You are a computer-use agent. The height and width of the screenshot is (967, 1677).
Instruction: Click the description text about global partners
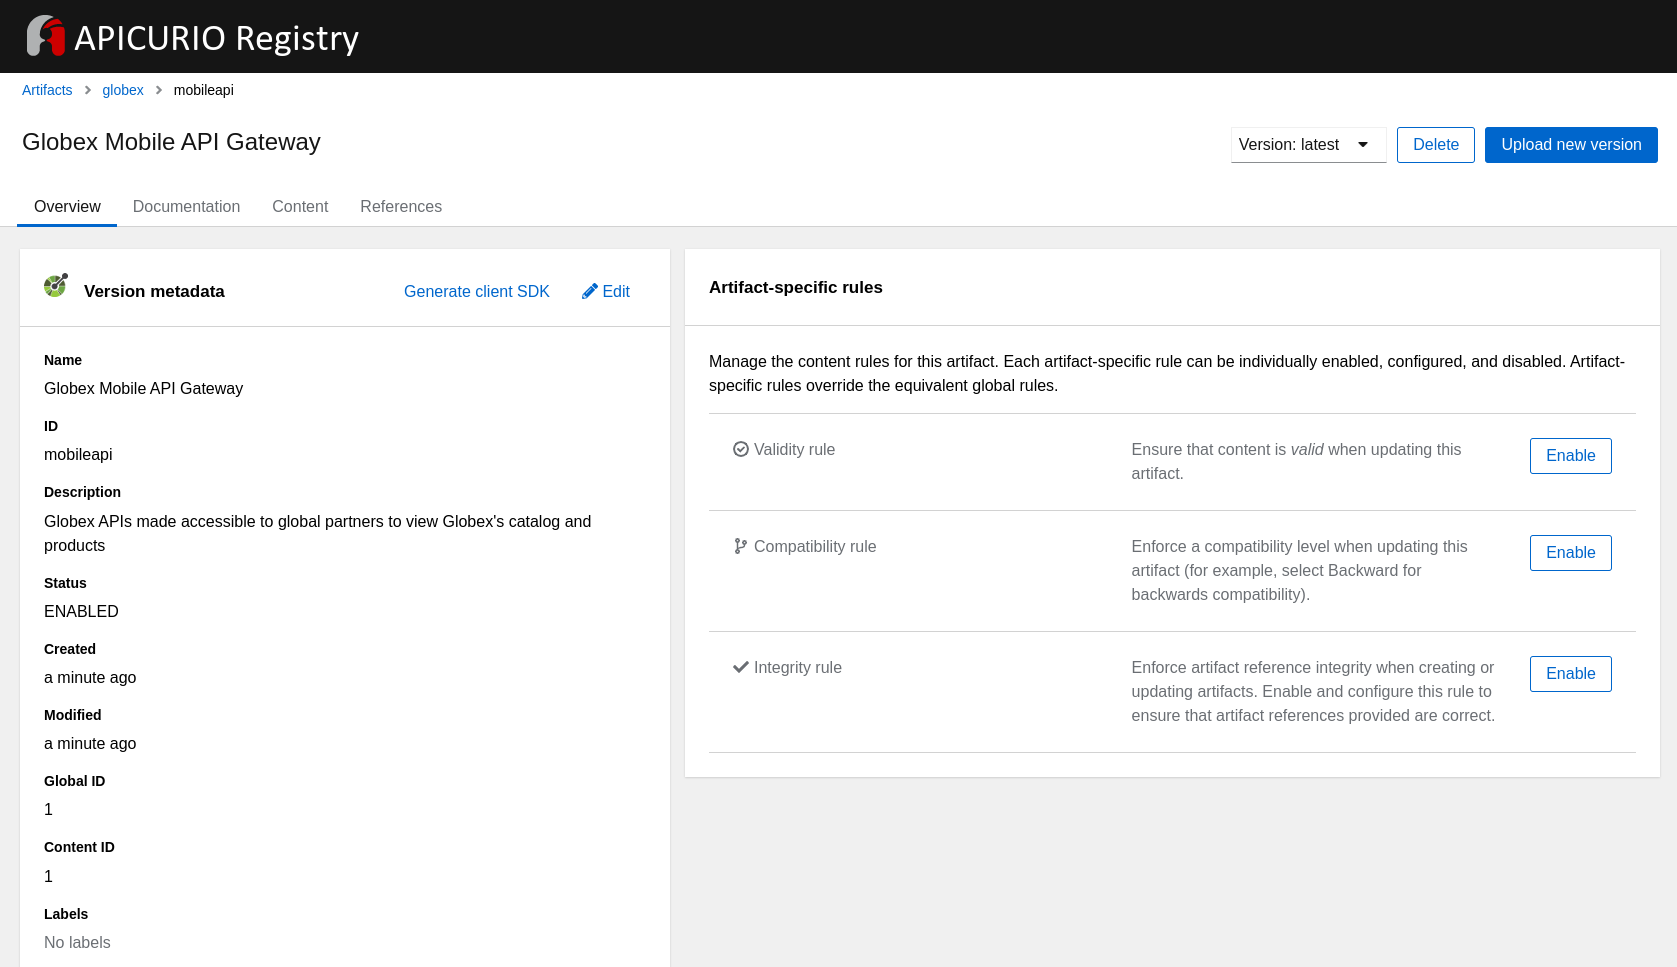[x=318, y=533]
